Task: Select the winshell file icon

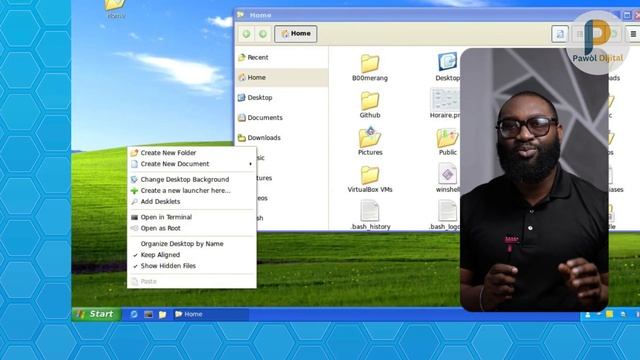Action: click(x=448, y=174)
